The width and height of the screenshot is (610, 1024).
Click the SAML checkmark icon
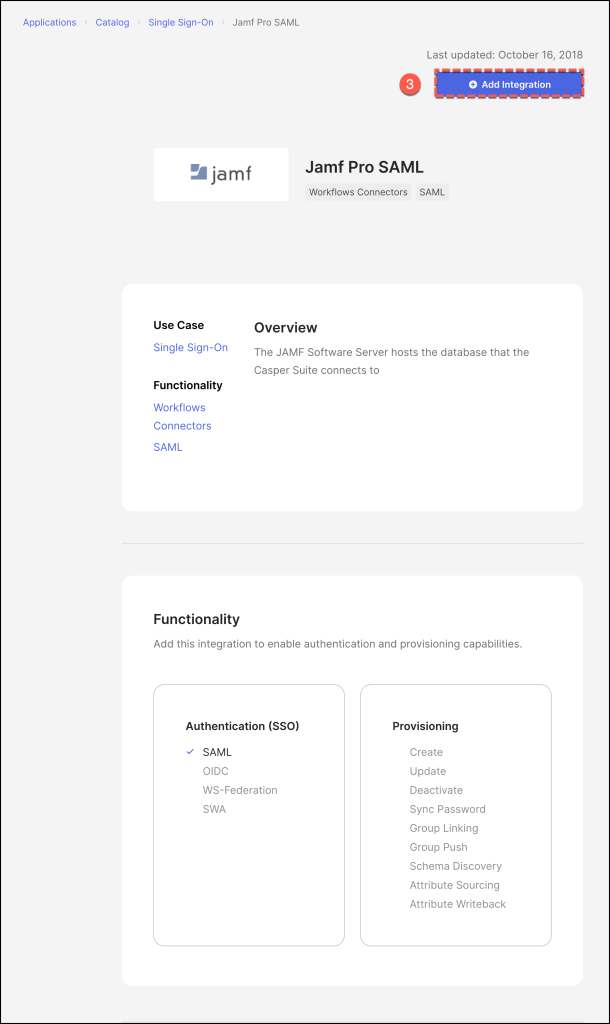point(190,752)
